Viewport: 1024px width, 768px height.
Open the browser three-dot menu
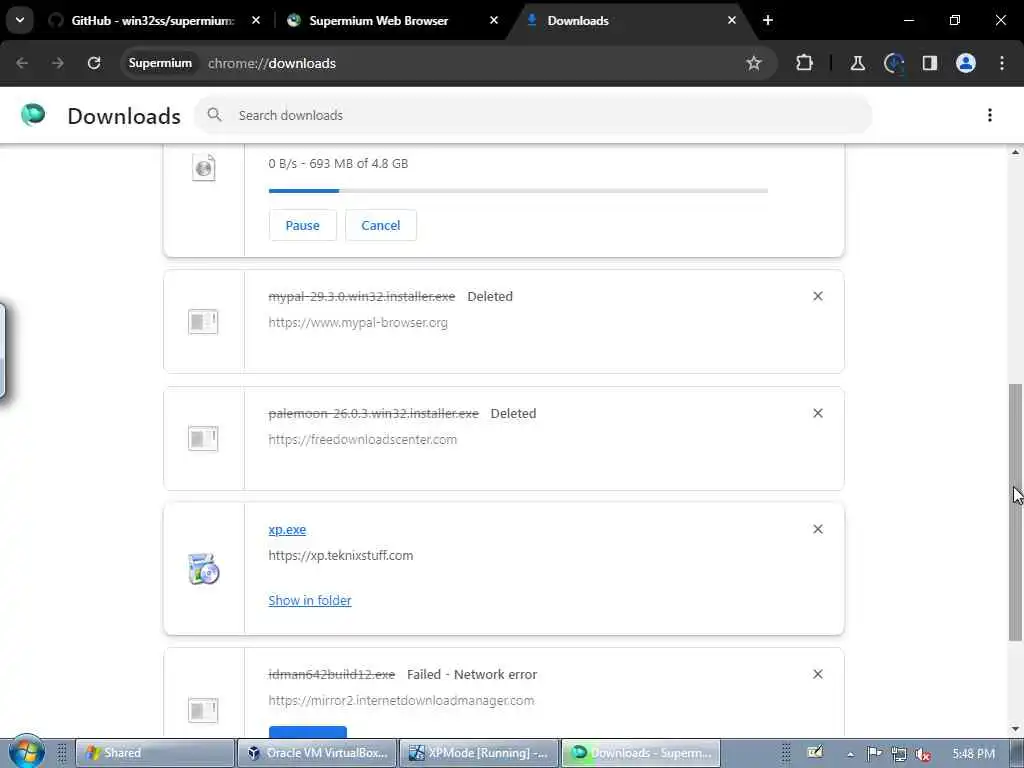coord(1002,63)
